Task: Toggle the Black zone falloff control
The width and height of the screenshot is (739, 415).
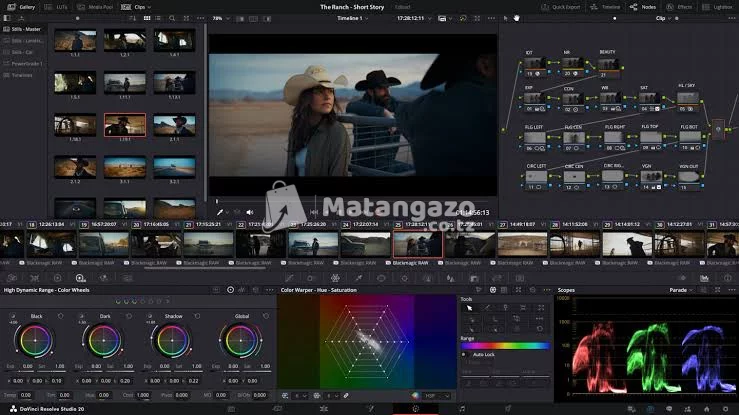Action: click(x=13, y=316)
